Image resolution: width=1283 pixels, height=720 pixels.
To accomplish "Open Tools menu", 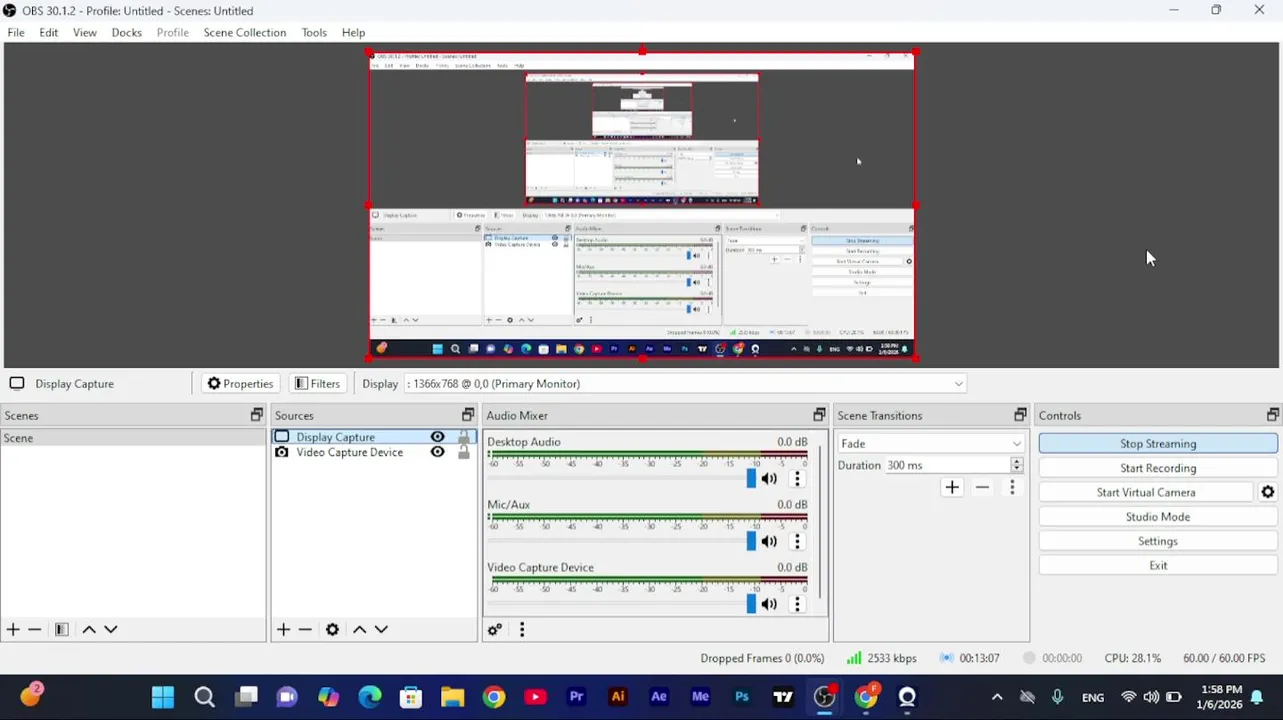I will (314, 32).
